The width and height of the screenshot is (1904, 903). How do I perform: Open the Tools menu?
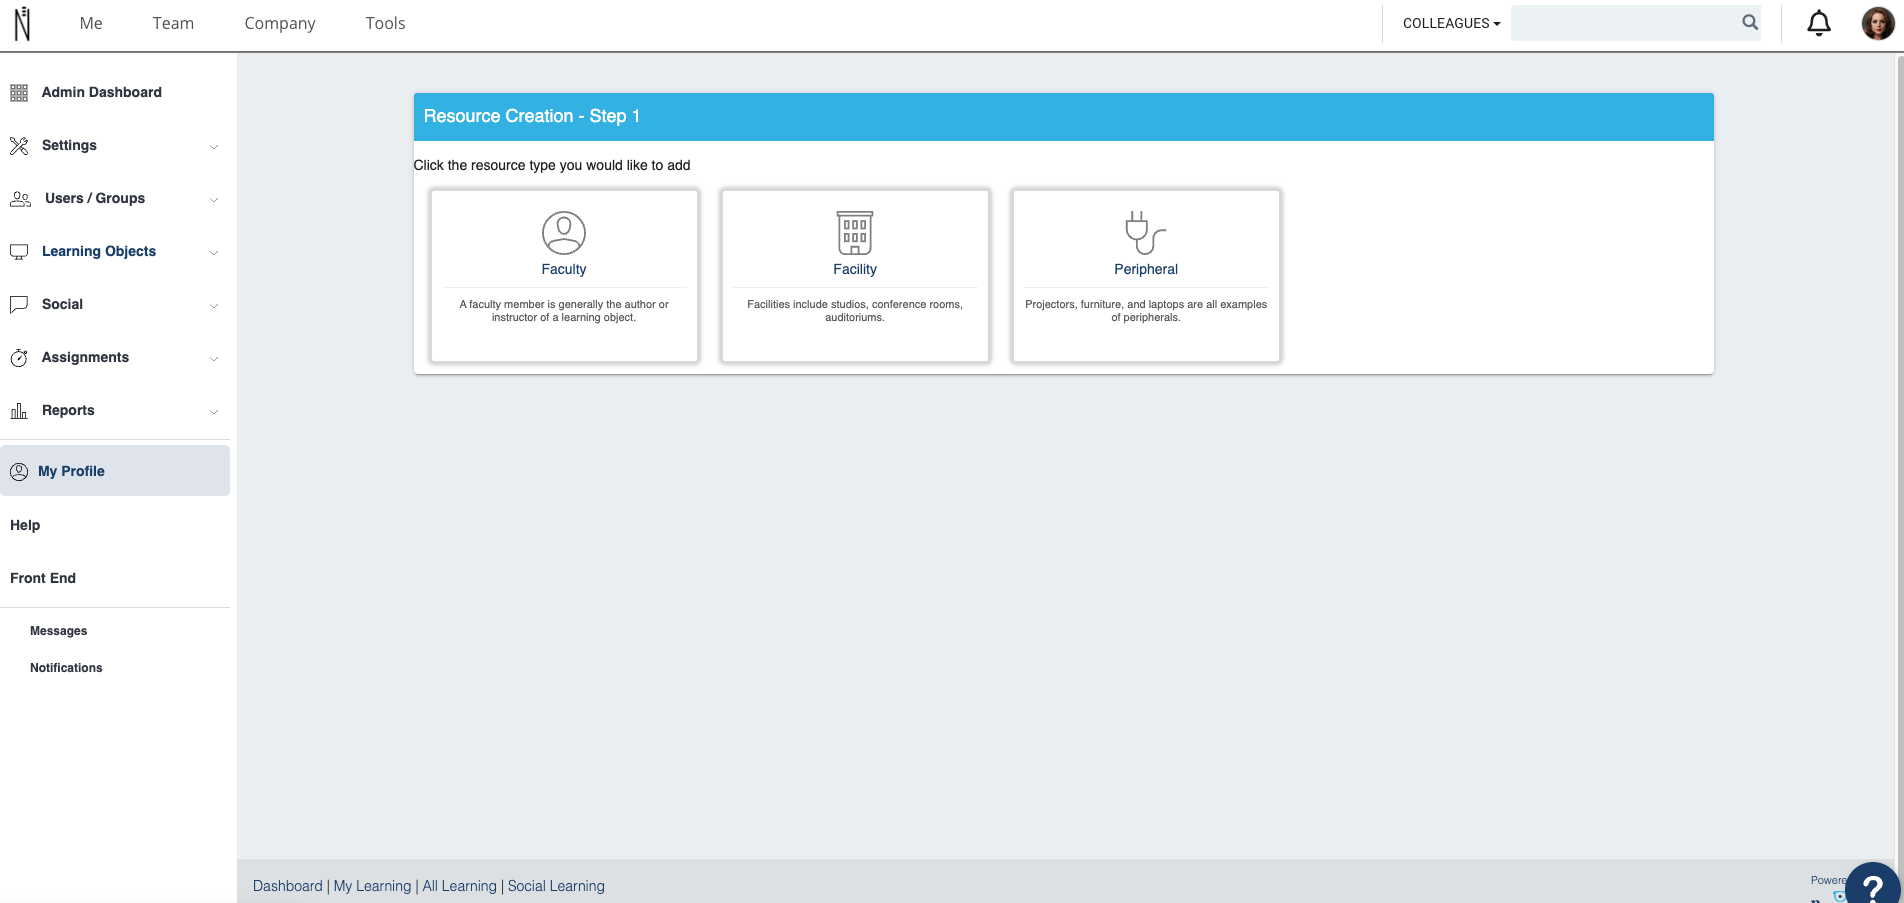point(385,23)
